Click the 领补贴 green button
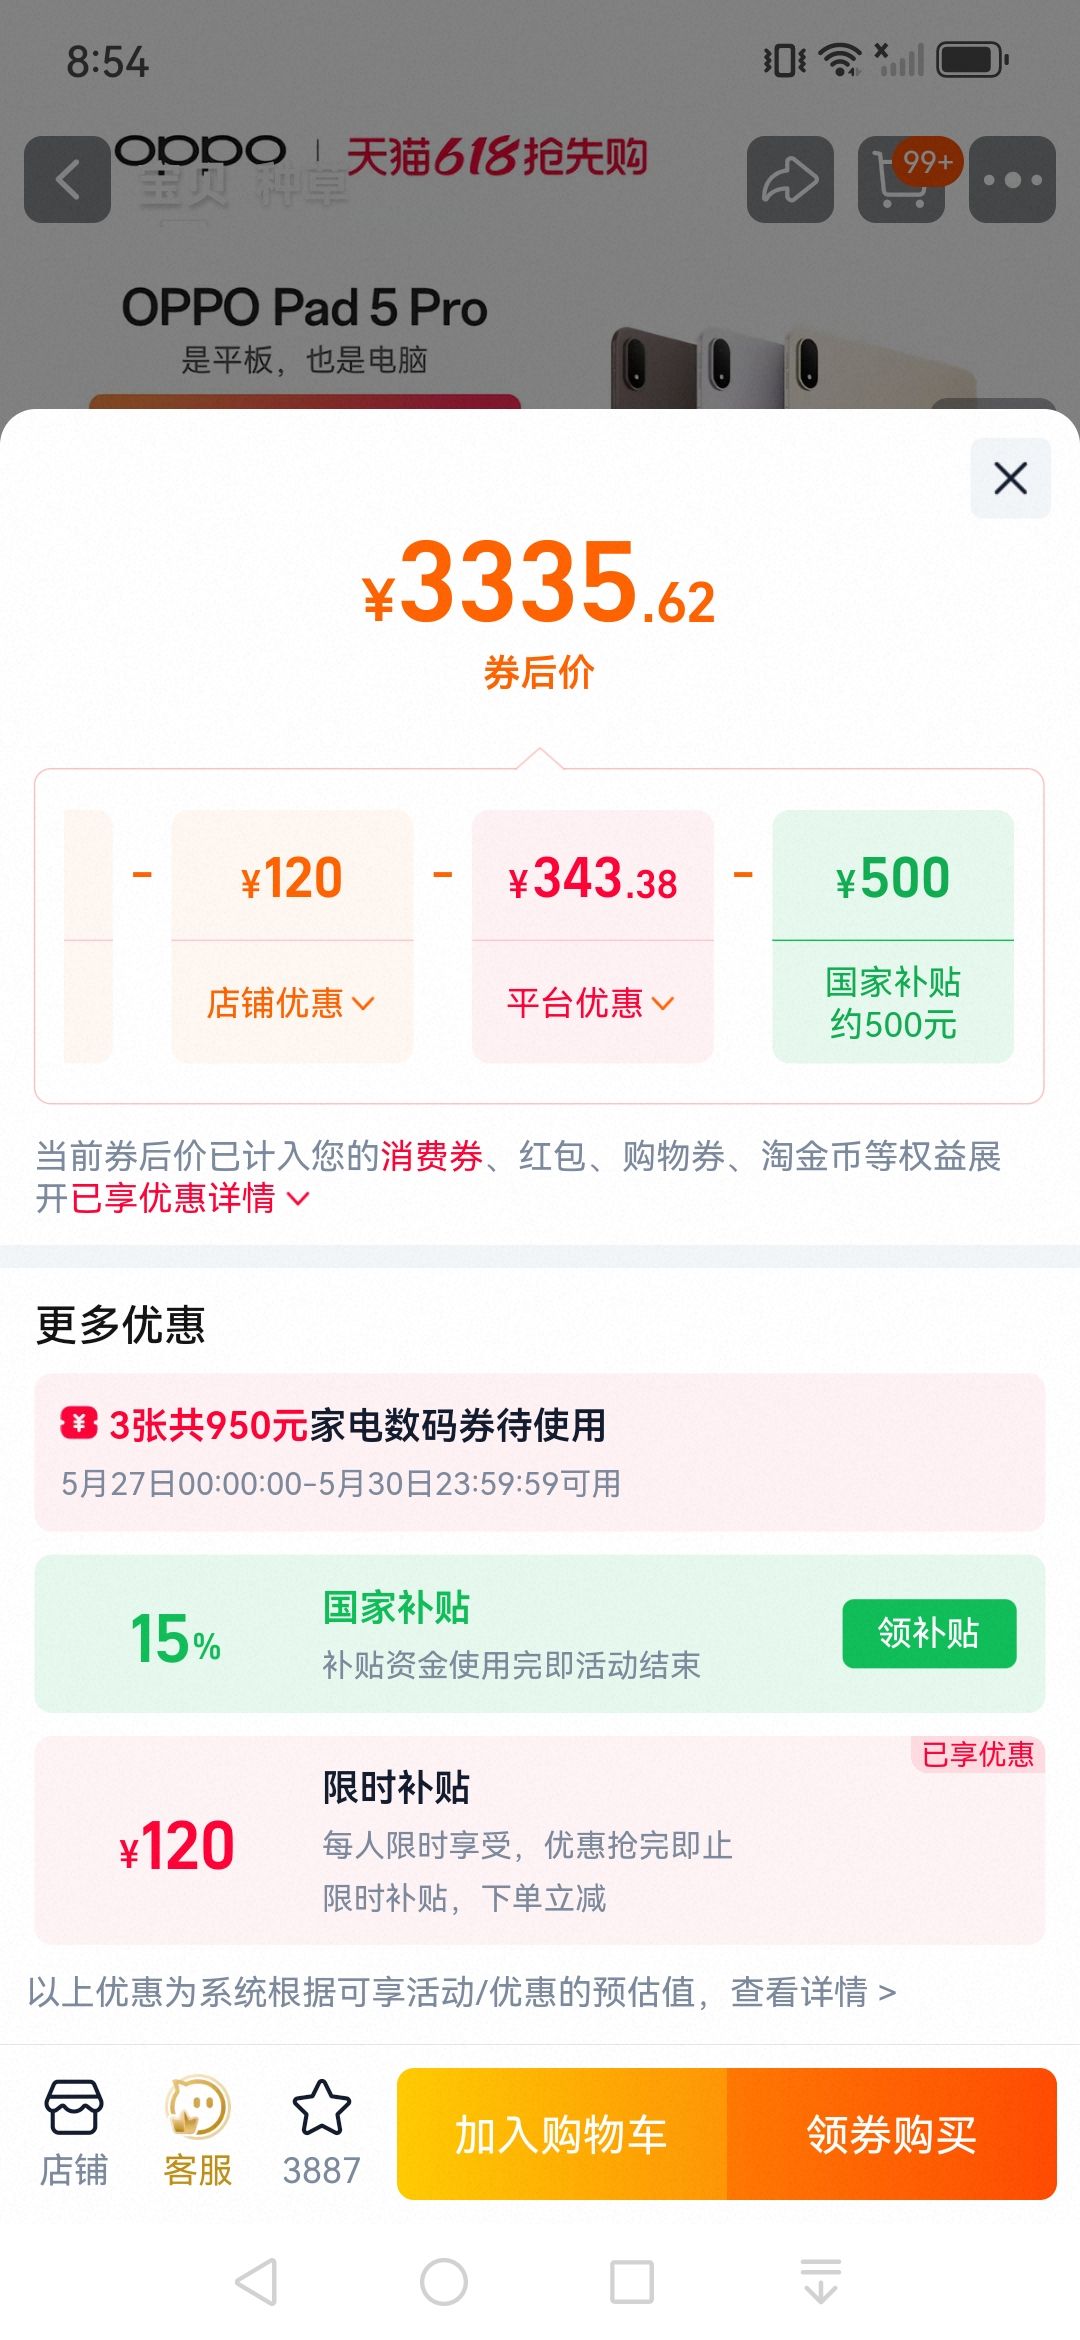1080x2340 pixels. click(x=929, y=1633)
